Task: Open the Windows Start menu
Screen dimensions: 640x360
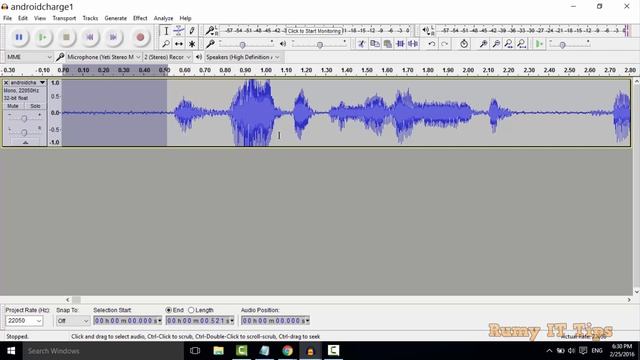Action: (x=11, y=351)
